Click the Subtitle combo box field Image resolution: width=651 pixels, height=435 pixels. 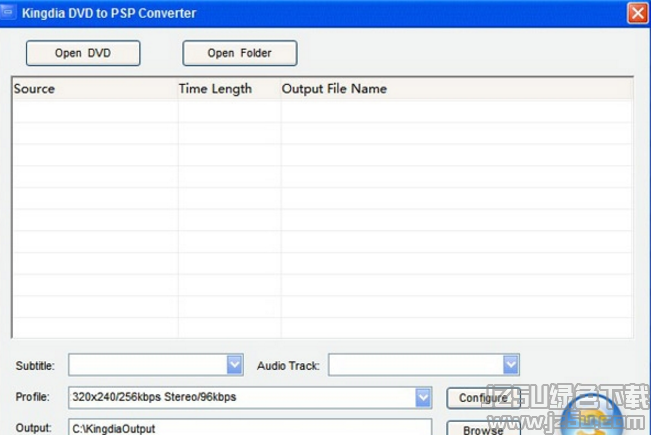point(156,365)
